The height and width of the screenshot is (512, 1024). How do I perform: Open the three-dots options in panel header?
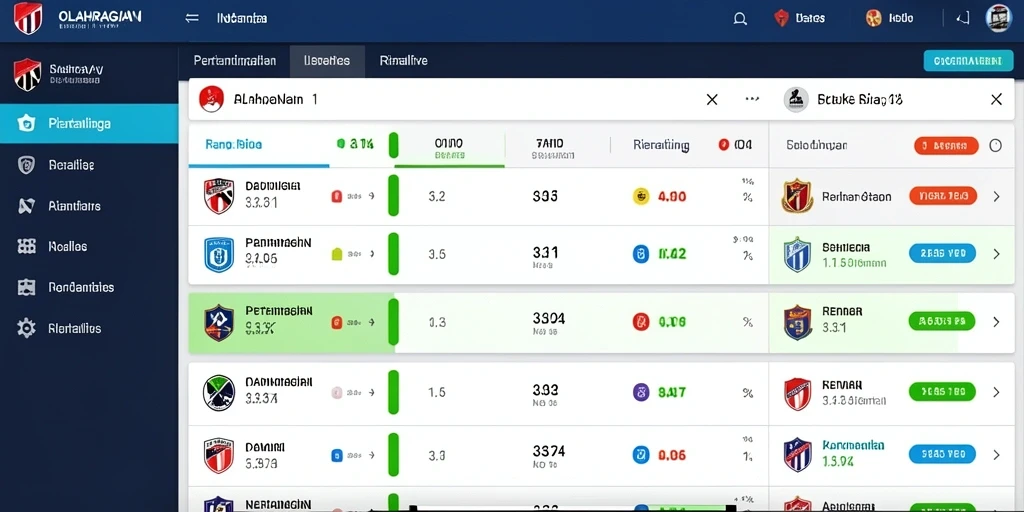pos(752,99)
